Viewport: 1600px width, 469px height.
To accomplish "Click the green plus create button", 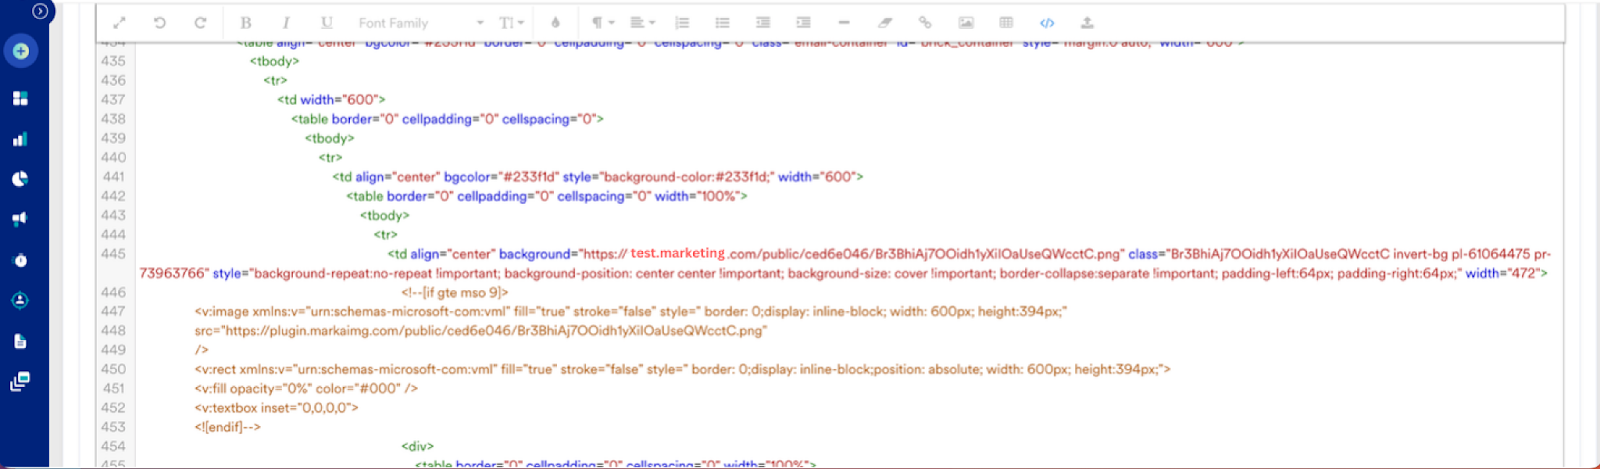I will 21,51.
